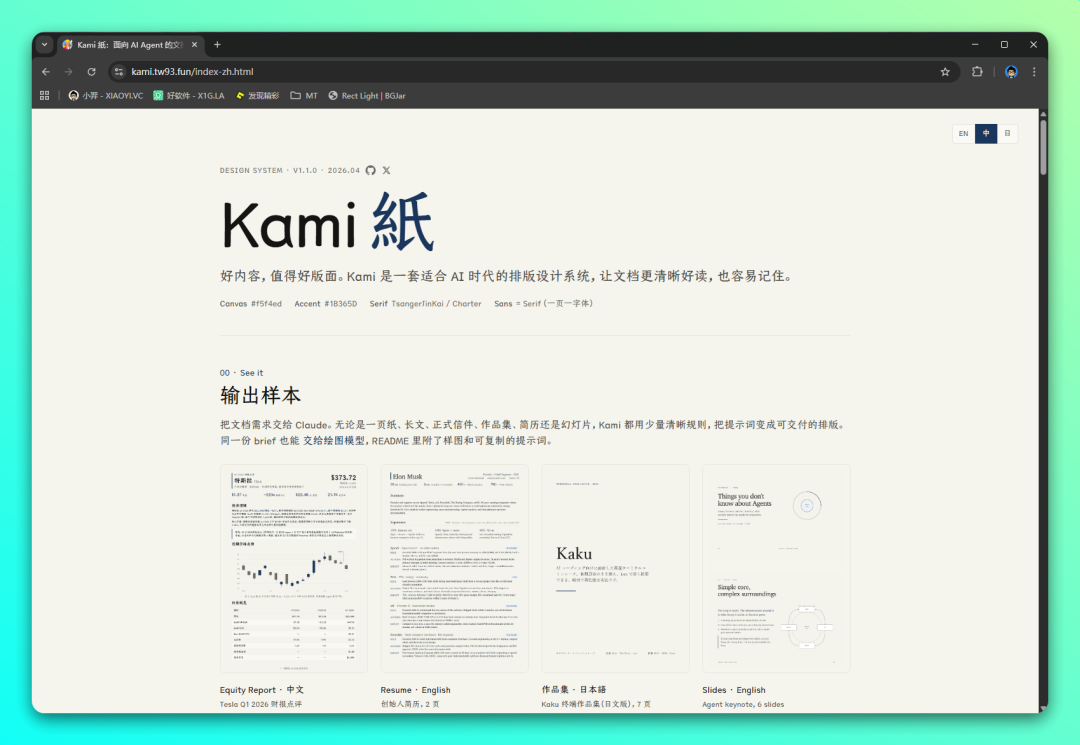The width and height of the screenshot is (1080, 745).
Task: Click the 'Resume · English' caption
Action: [x=415, y=690]
